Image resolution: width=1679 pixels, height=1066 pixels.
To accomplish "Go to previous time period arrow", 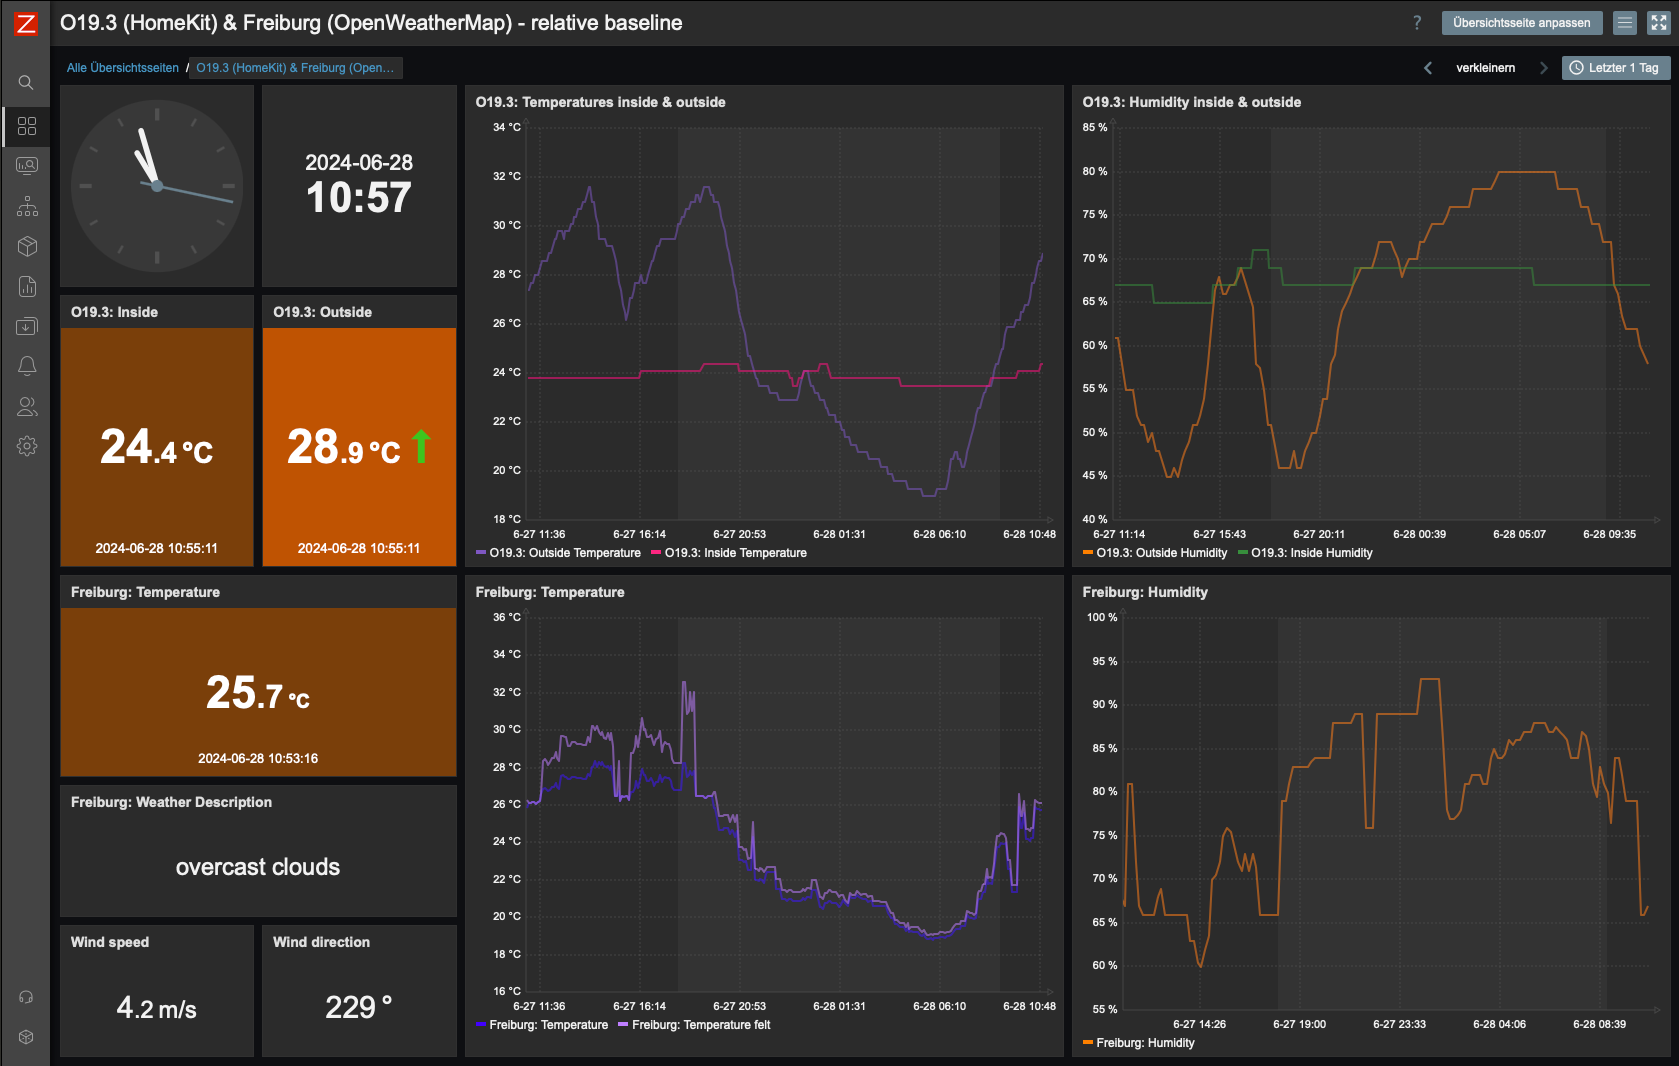I will coord(1428,68).
